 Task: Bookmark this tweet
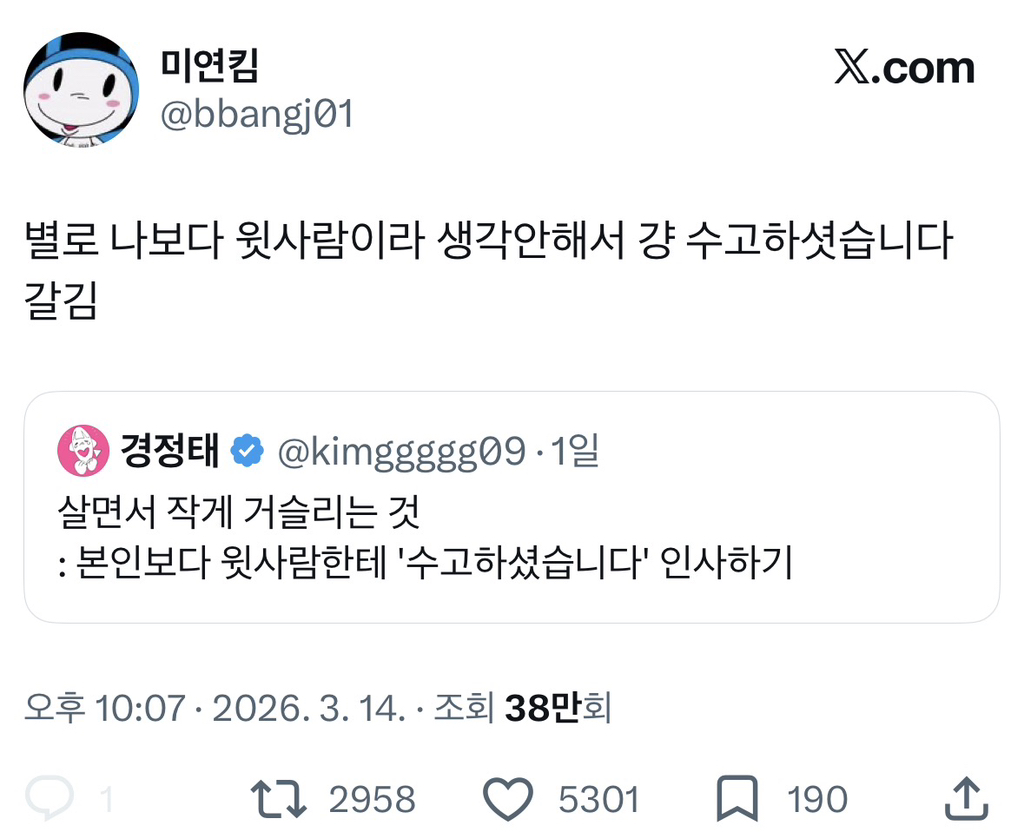pos(738,797)
